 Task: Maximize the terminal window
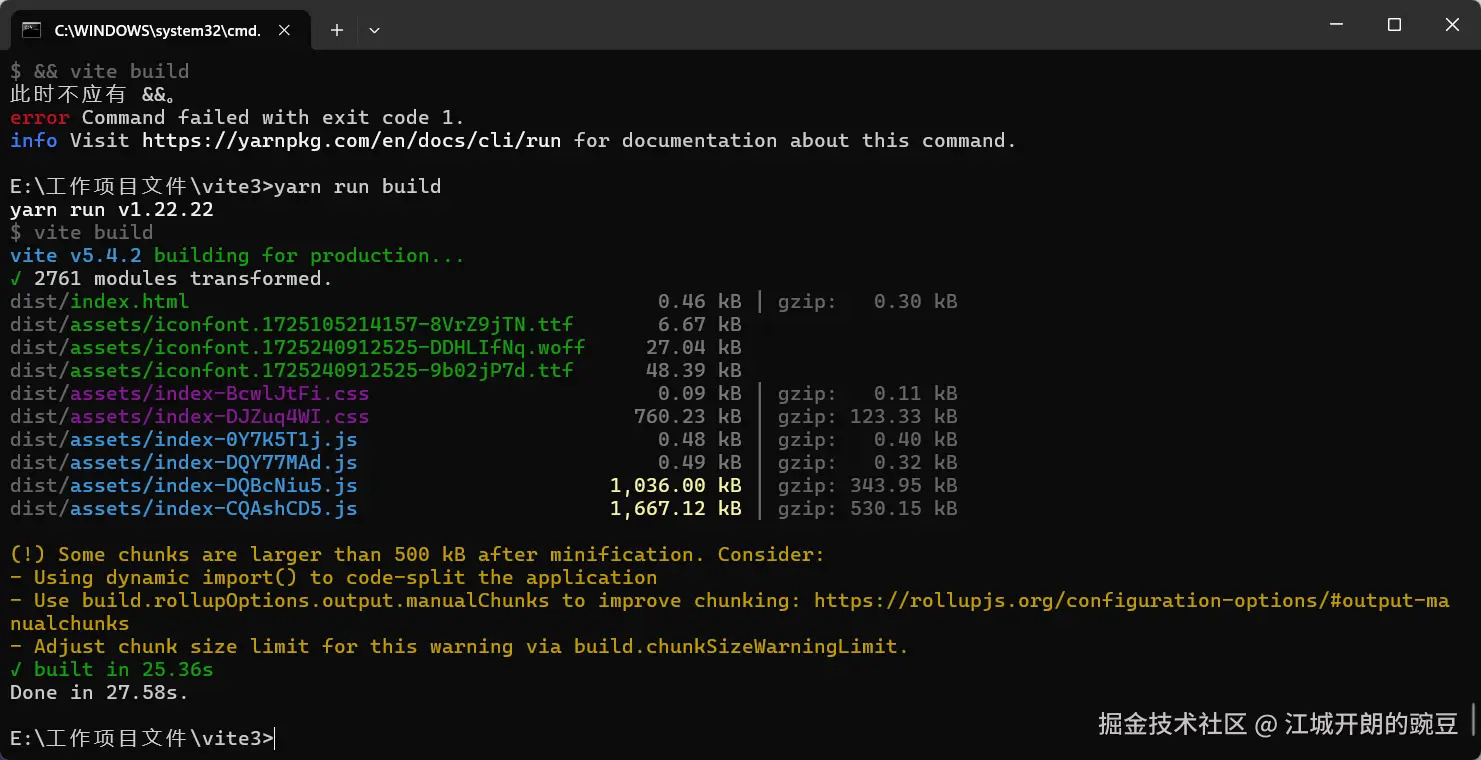pyautogui.click(x=1394, y=25)
